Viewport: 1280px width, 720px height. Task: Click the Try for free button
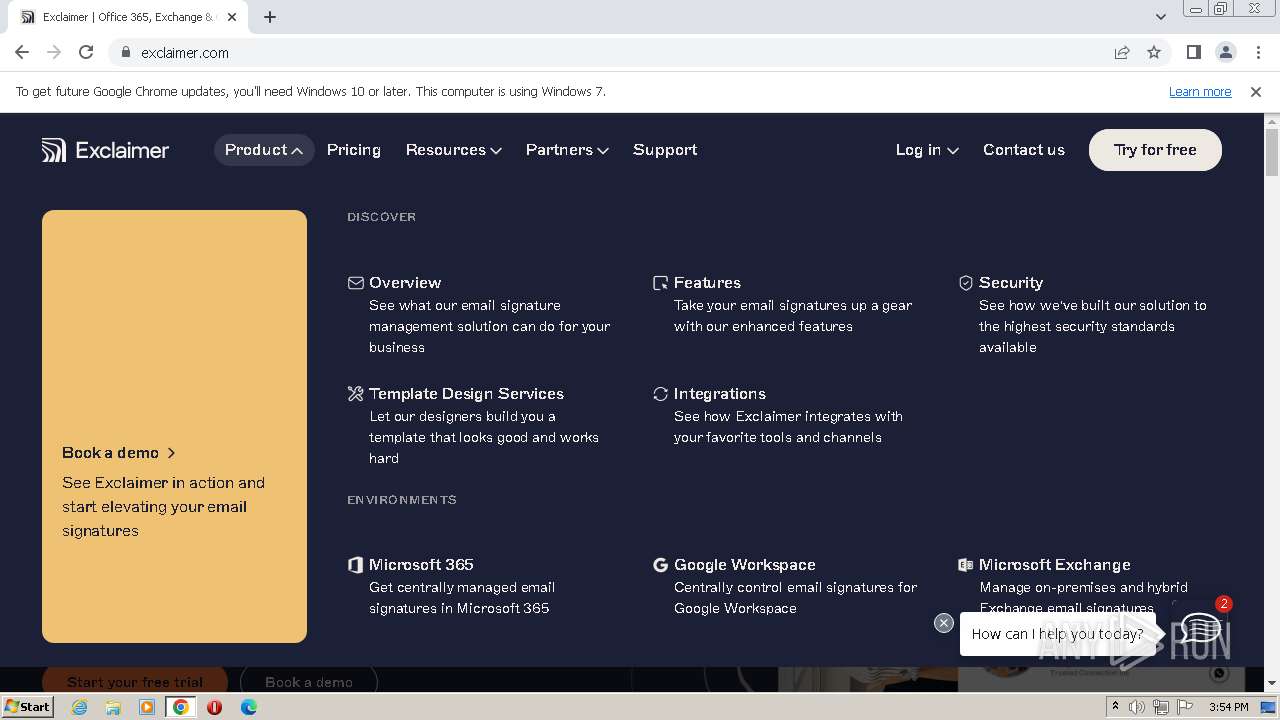tap(1155, 150)
